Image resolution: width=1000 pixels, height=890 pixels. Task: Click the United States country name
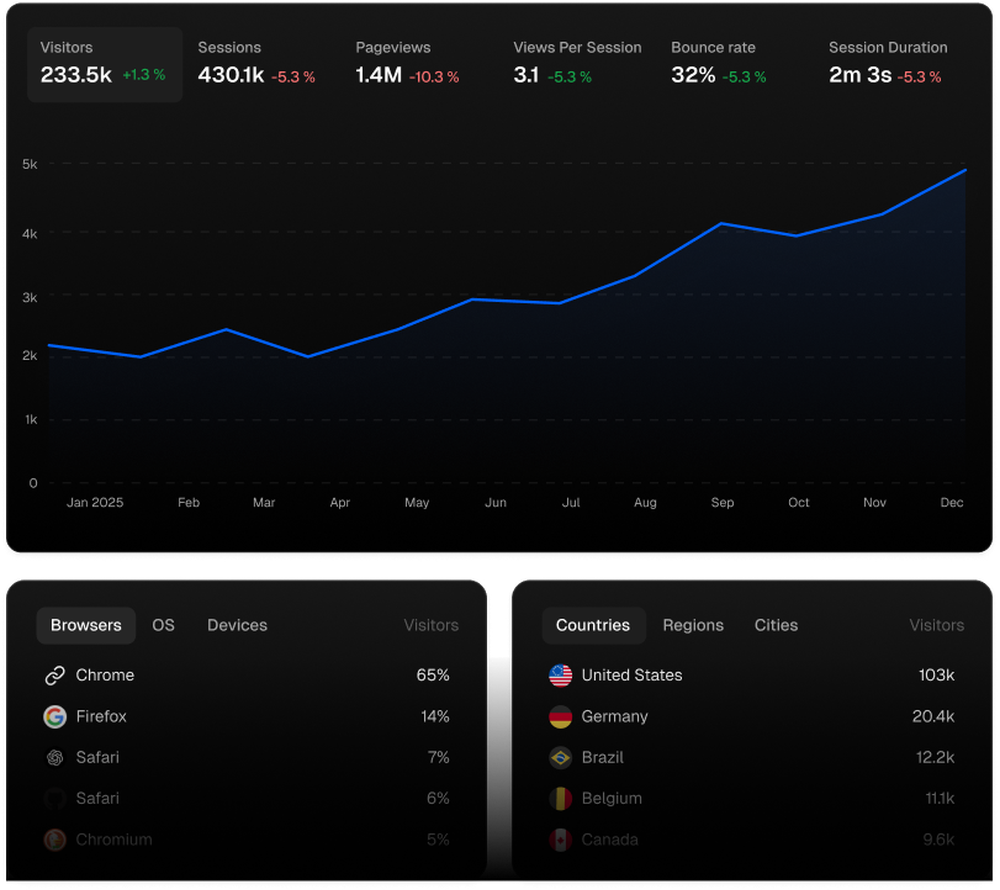point(632,675)
